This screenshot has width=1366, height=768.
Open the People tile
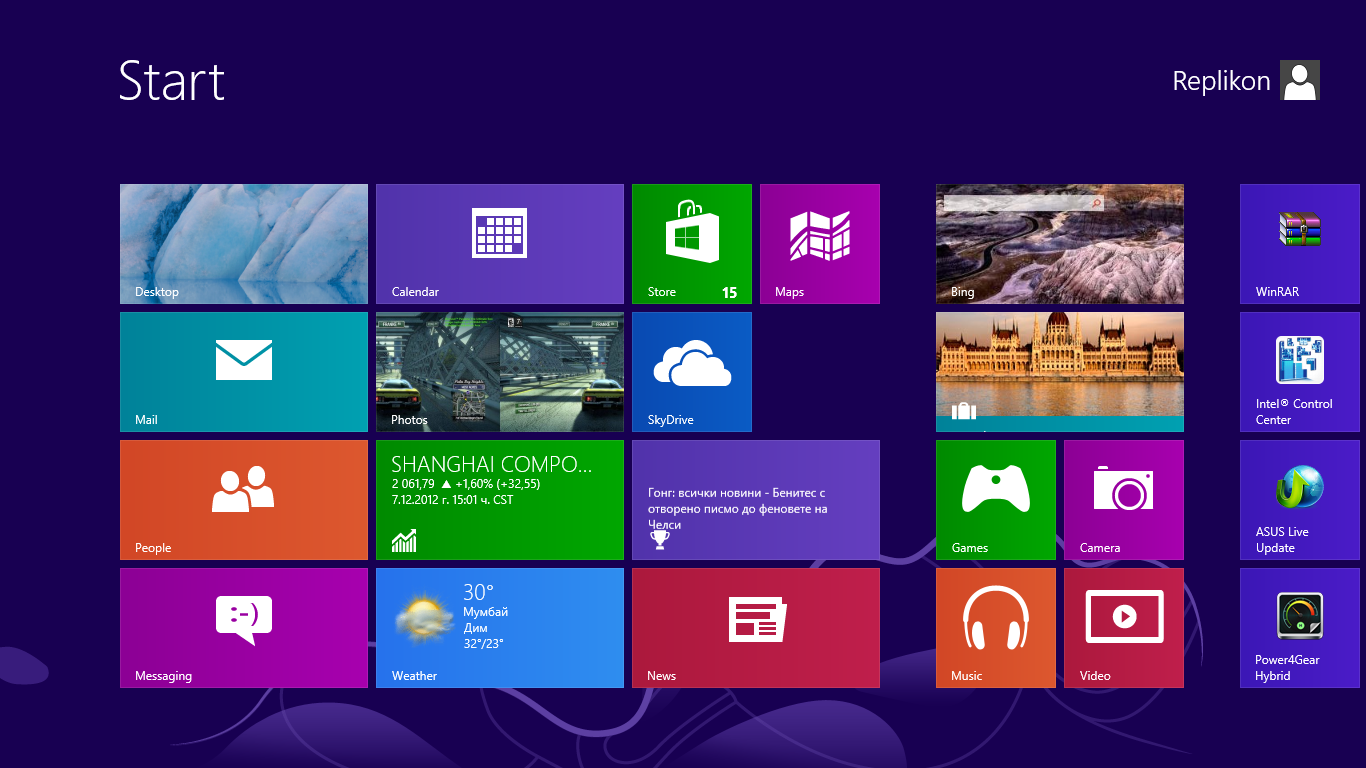click(x=243, y=499)
